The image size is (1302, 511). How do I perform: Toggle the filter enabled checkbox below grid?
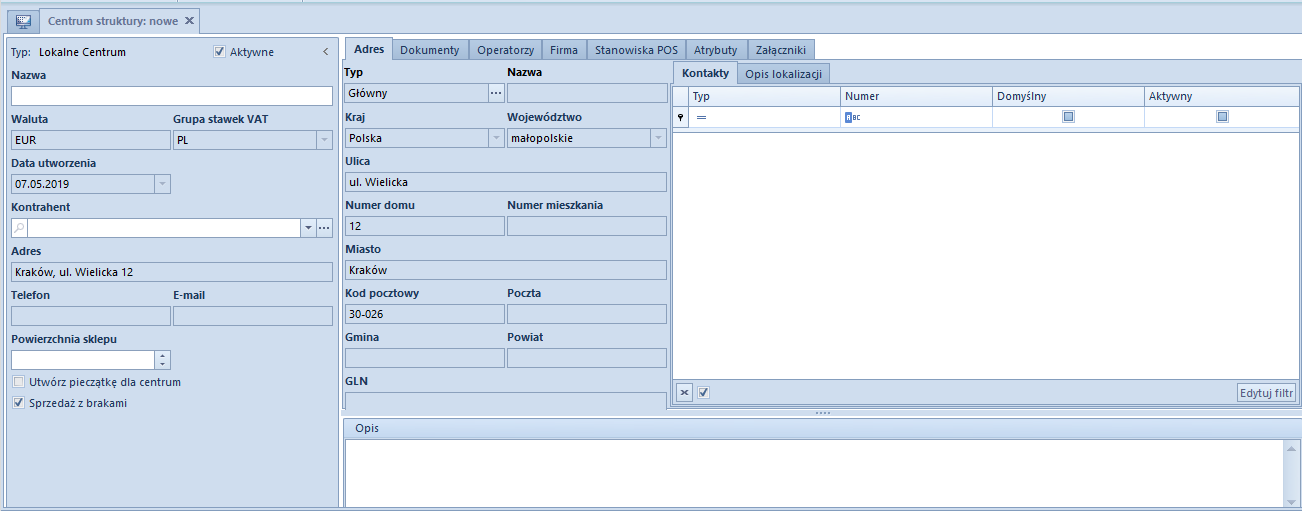pyautogui.click(x=703, y=393)
